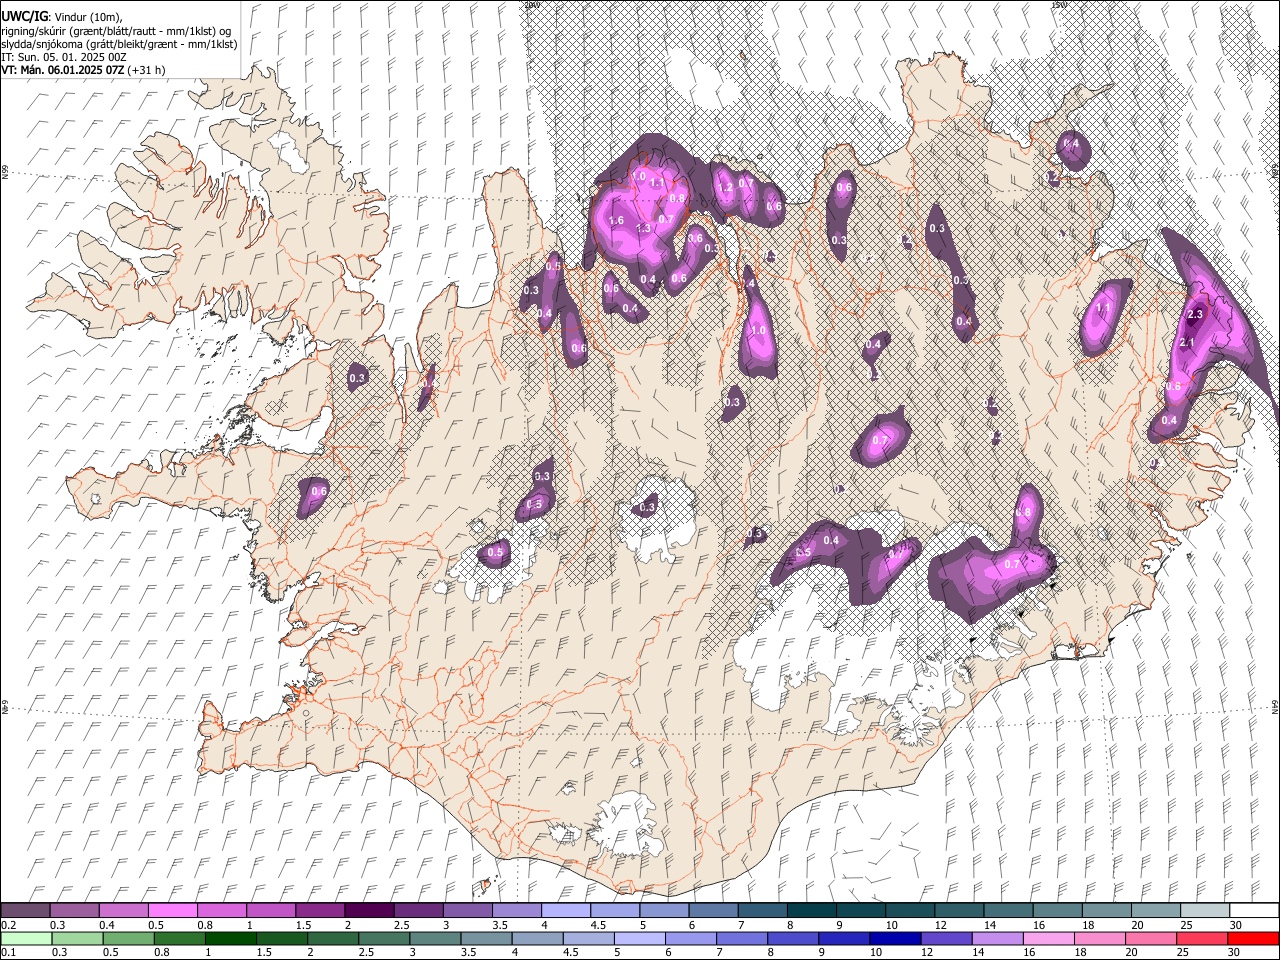Click the "0.3" label under the lower legend
1280x960 pixels.
click(x=59, y=952)
